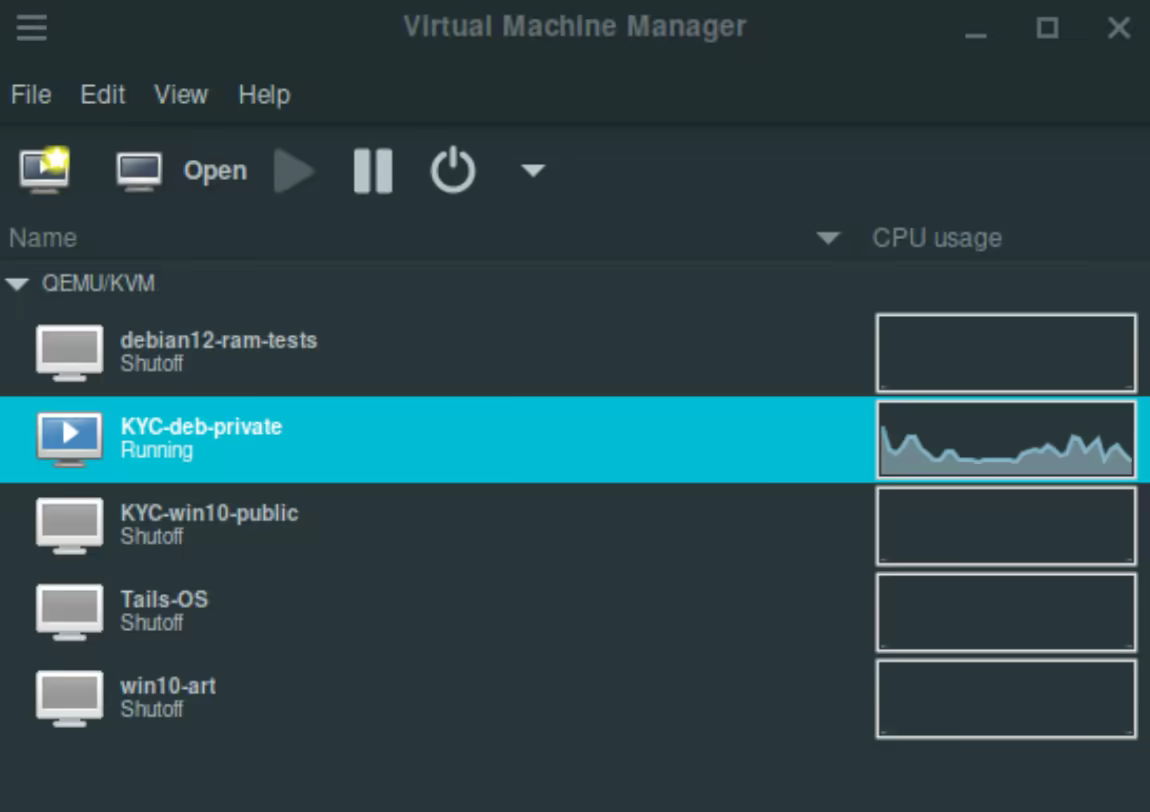Click Running status under KYC-deb-private
The height and width of the screenshot is (812, 1150).
point(157,450)
